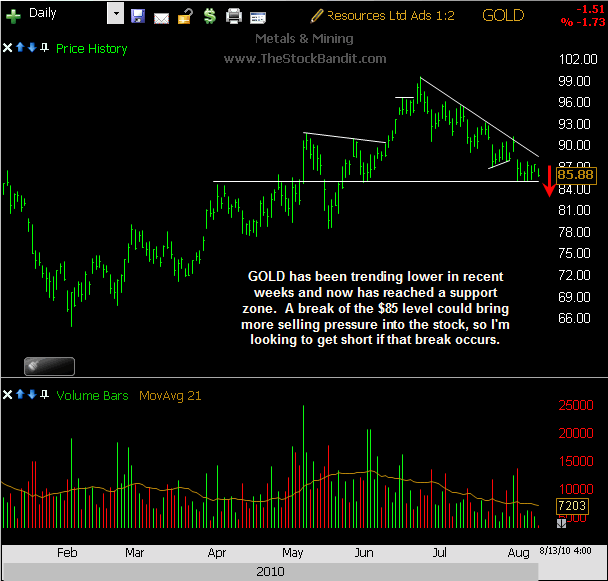Click the Save chart floppy disk icon
The height and width of the screenshot is (581, 608).
(x=137, y=16)
